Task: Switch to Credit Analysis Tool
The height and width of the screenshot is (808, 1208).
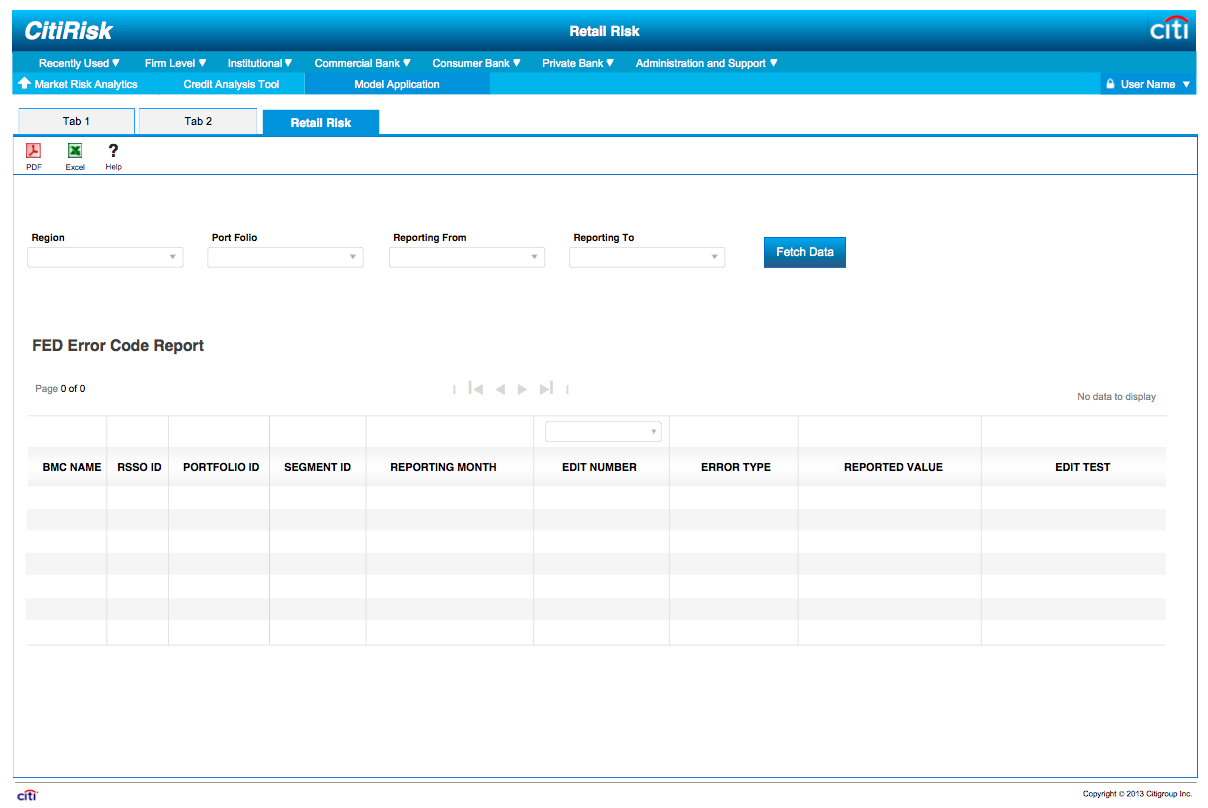Action: 231,84
